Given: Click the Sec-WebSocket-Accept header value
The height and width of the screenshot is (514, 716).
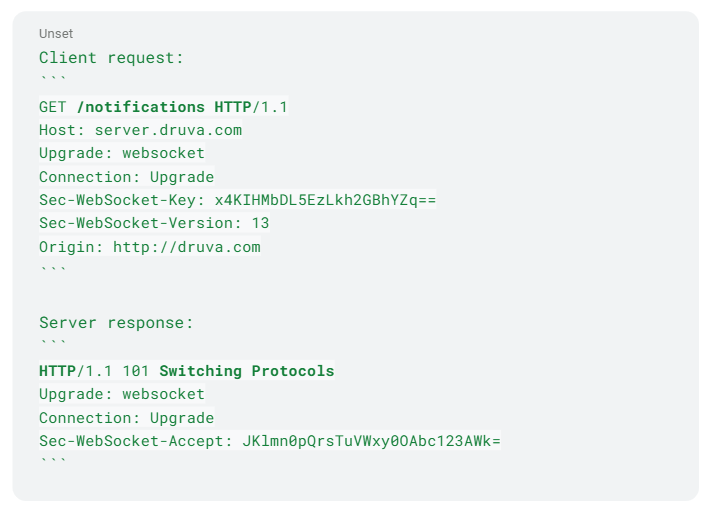Looking at the screenshot, I should (x=371, y=441).
